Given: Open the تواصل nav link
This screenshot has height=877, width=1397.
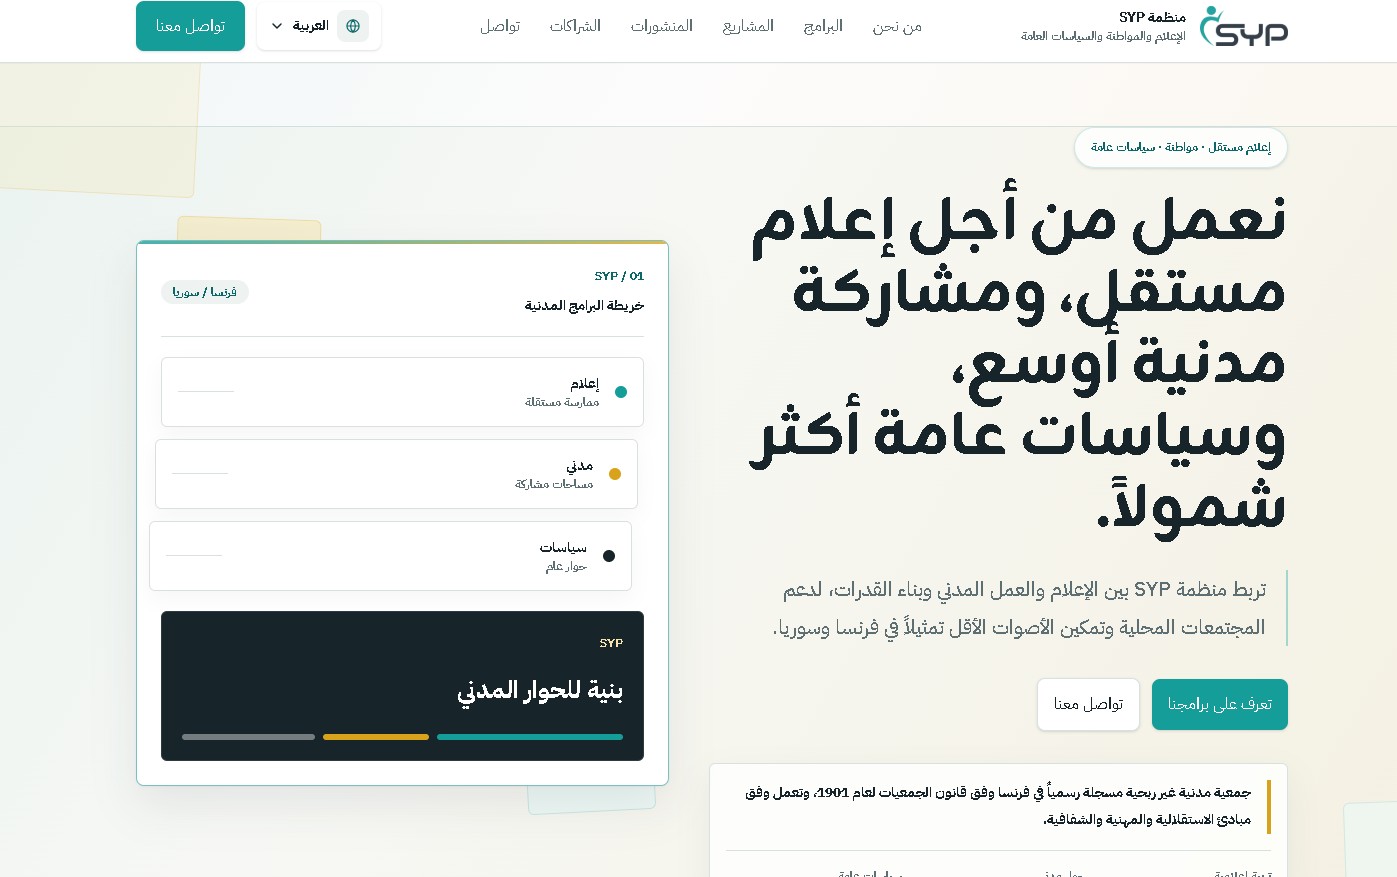Looking at the screenshot, I should click(500, 26).
